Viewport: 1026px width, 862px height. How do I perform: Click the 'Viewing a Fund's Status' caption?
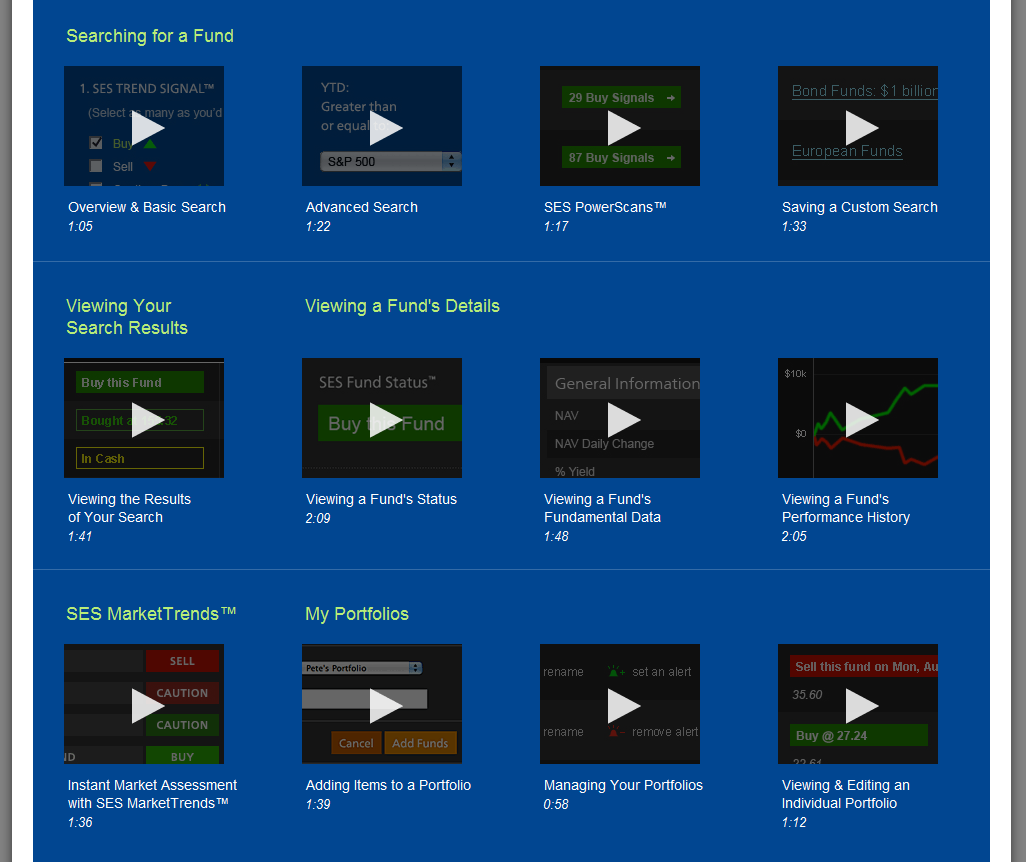coord(381,499)
